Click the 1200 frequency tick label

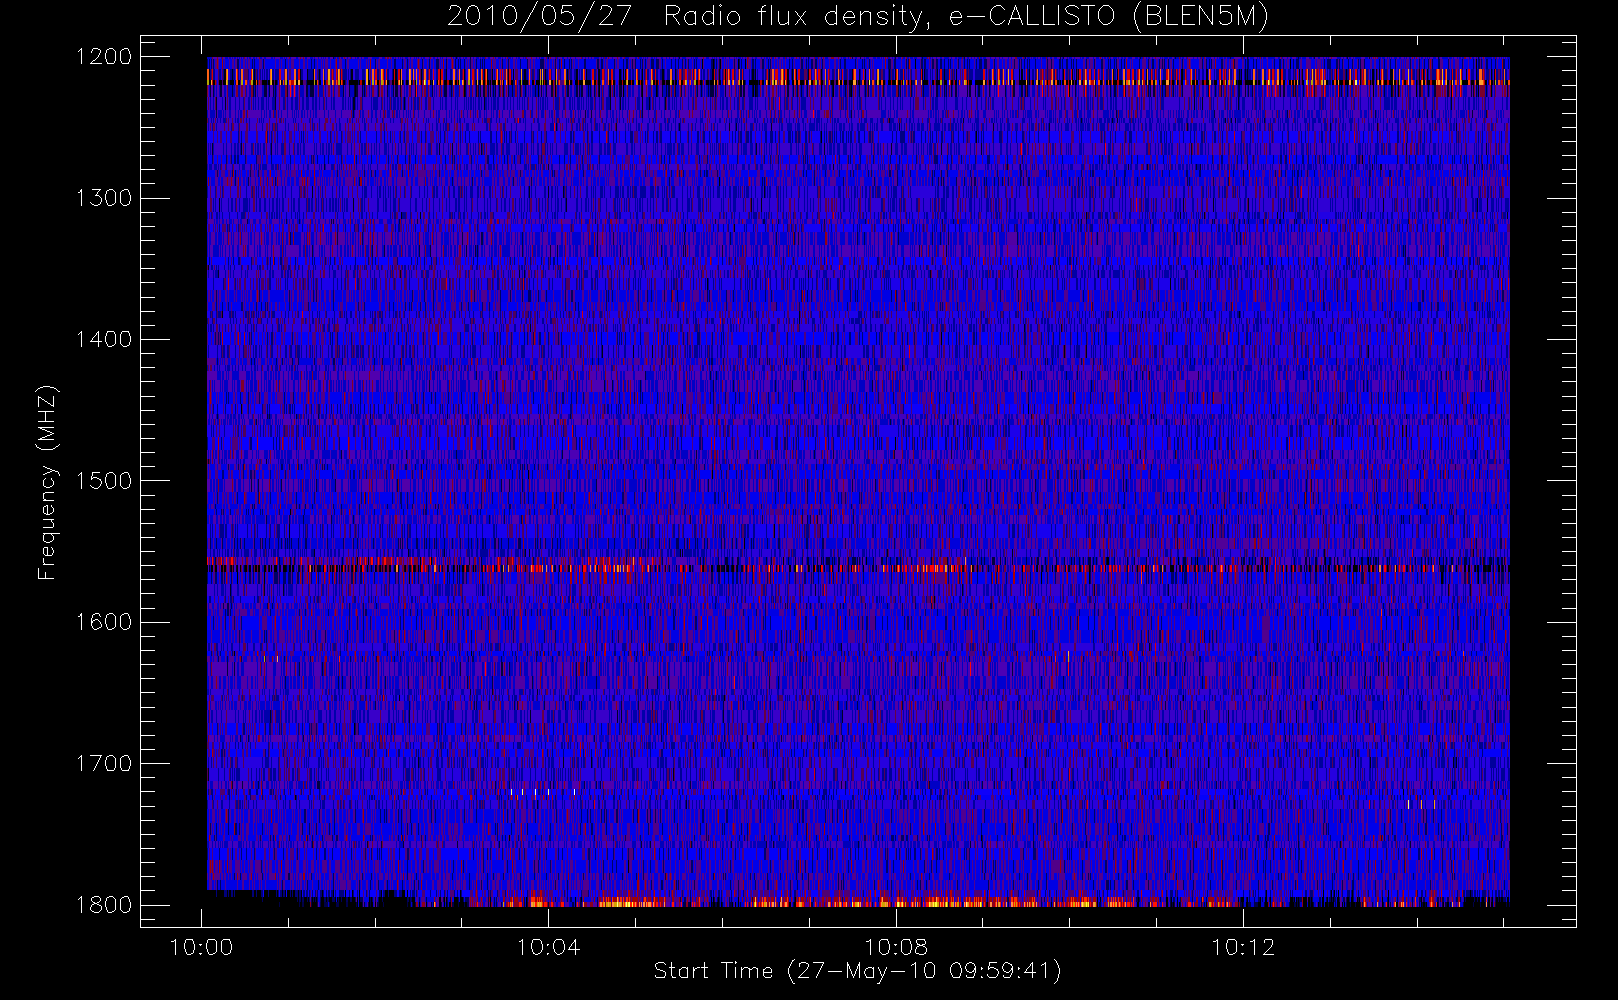pyautogui.click(x=104, y=57)
